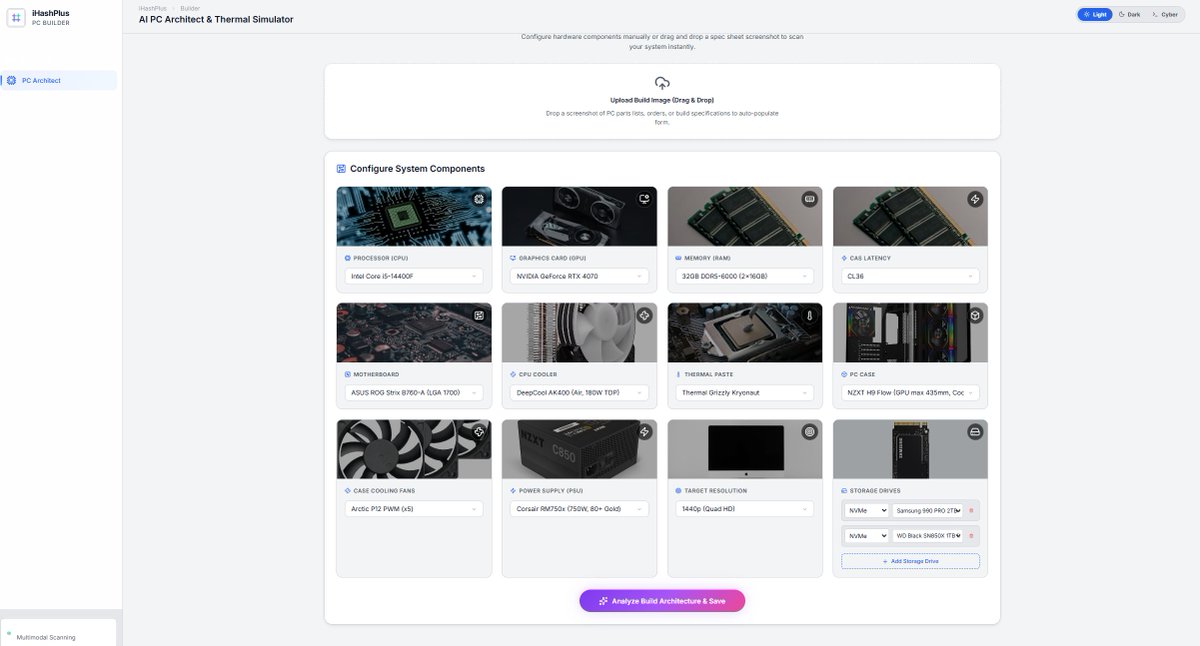Click the drive icon on storage image
The image size is (1200, 646).
975,432
